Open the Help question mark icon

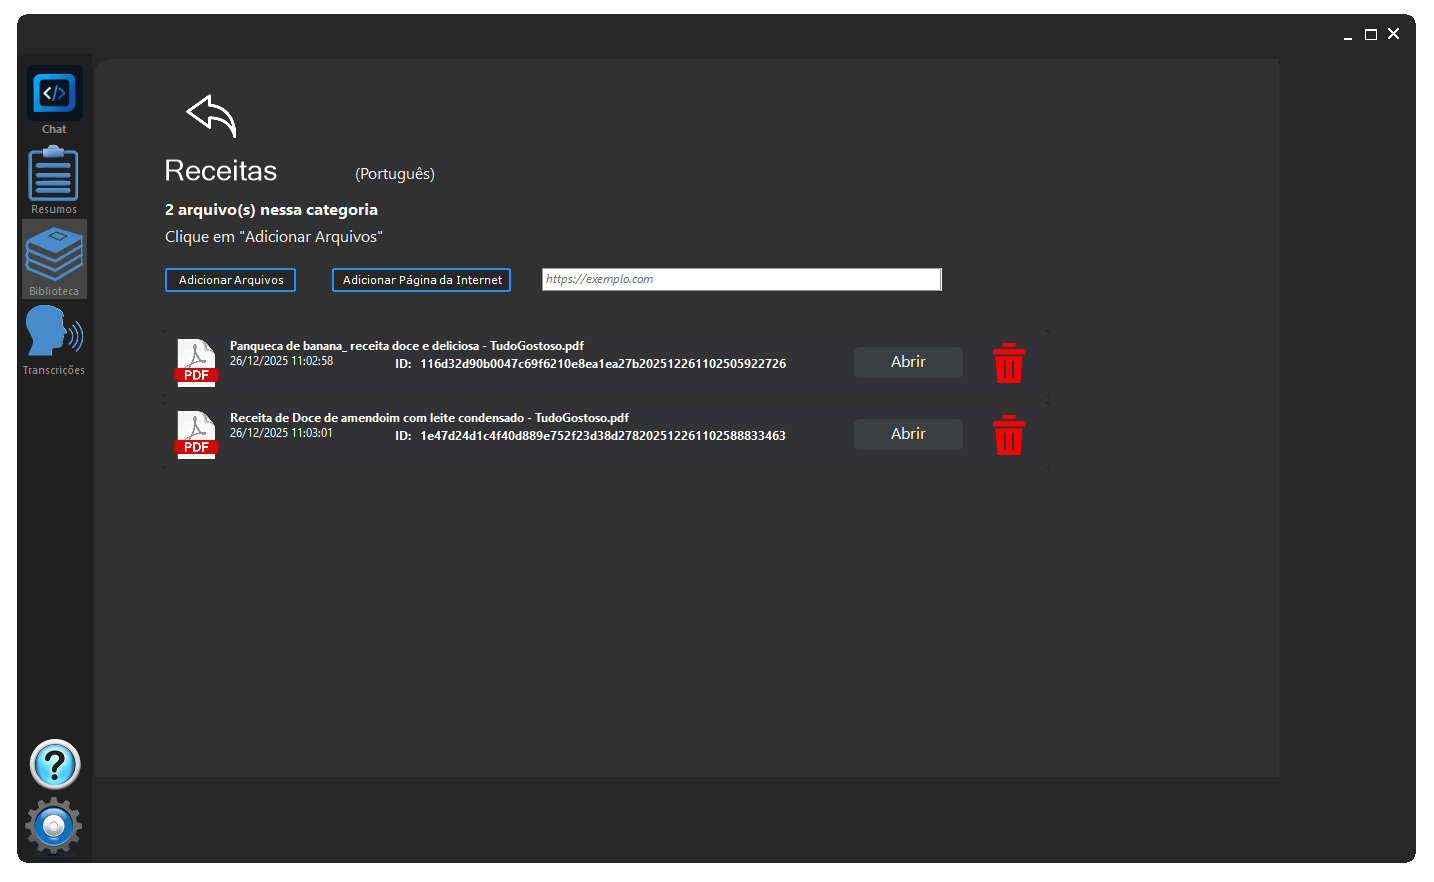[x=54, y=764]
